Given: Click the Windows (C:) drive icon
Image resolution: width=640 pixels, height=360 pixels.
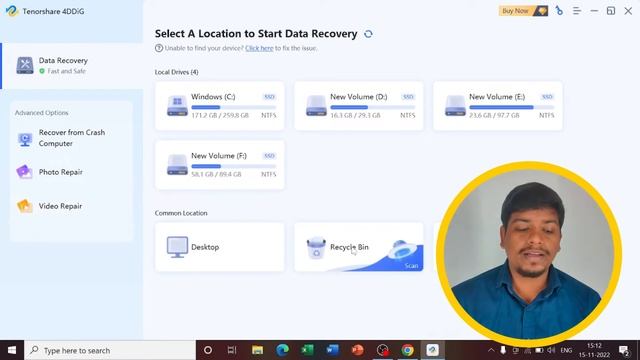Looking at the screenshot, I should click(177, 106).
